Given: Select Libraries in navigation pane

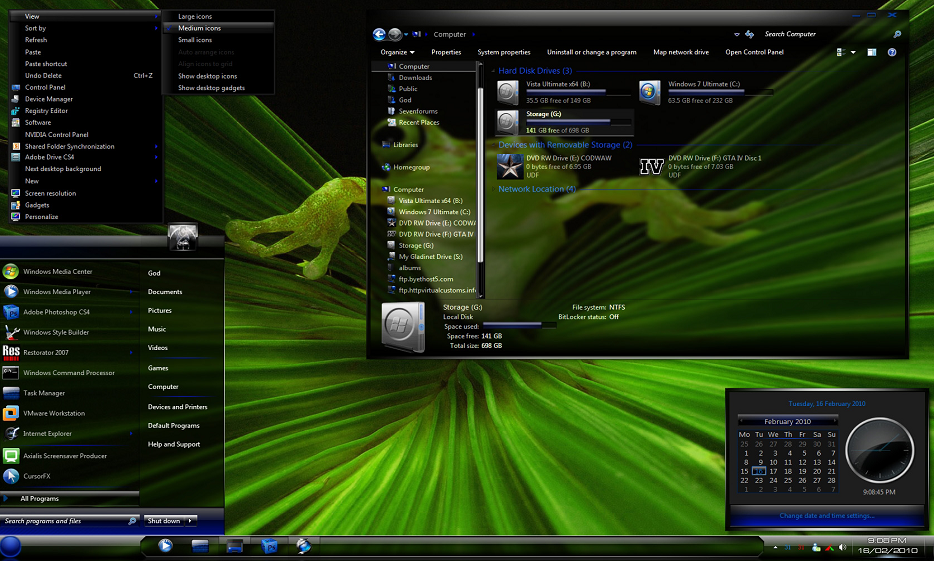Looking at the screenshot, I should [405, 145].
